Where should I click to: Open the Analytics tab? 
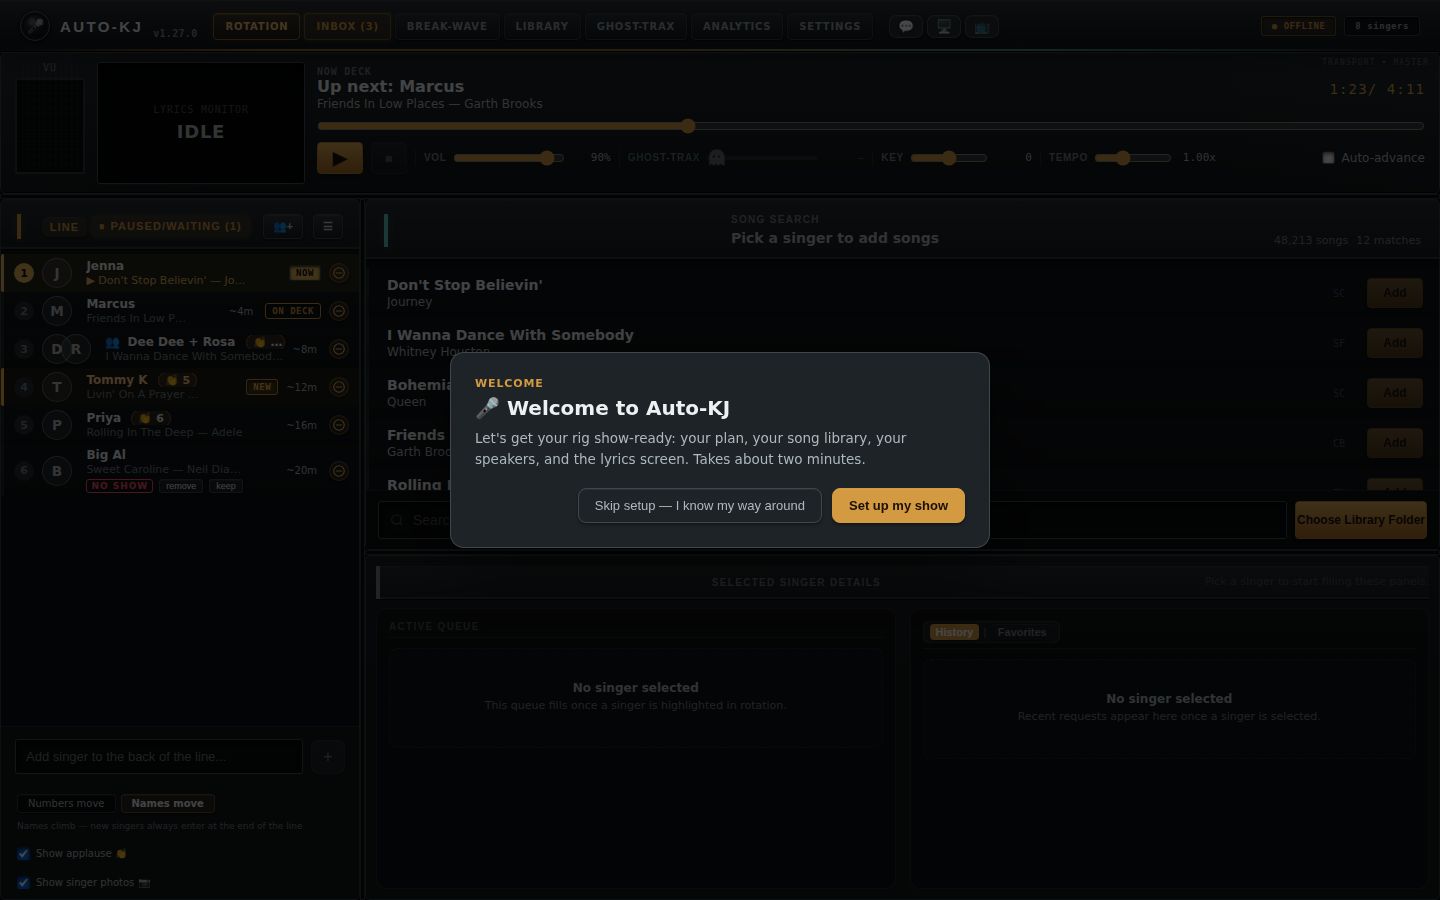tap(737, 27)
